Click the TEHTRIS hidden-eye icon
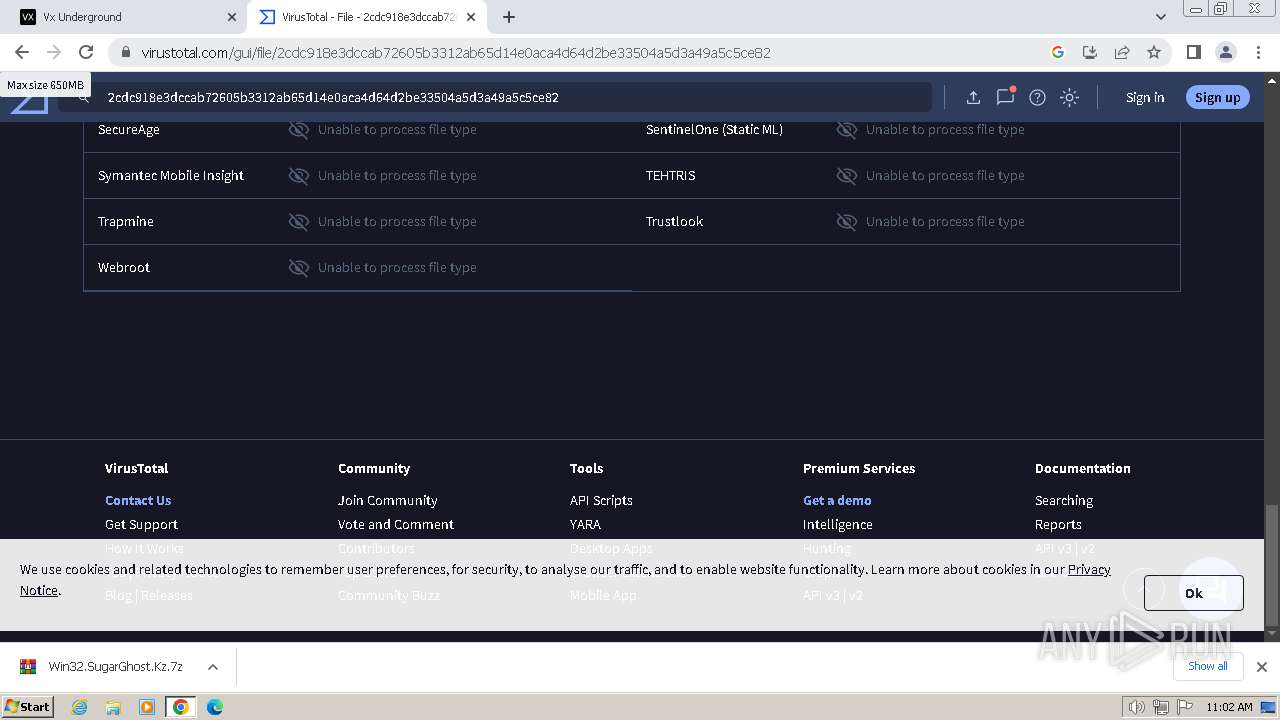 [x=846, y=175]
